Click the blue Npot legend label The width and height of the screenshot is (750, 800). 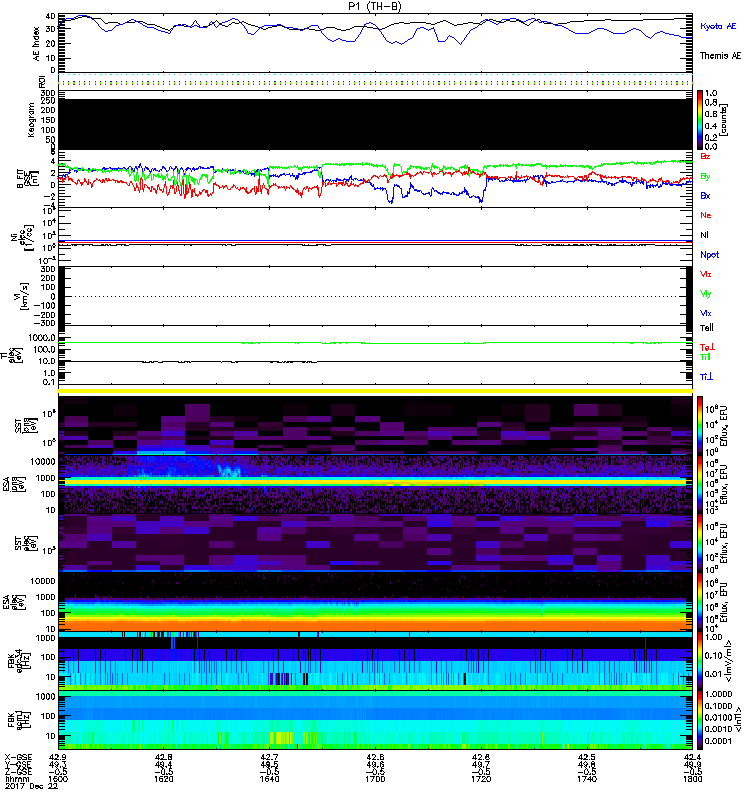(x=708, y=255)
